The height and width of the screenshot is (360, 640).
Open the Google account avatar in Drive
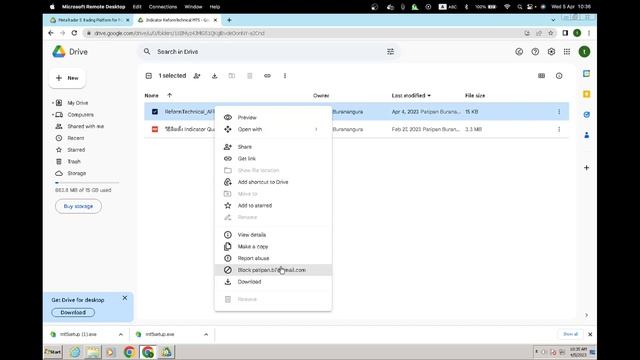click(584, 52)
